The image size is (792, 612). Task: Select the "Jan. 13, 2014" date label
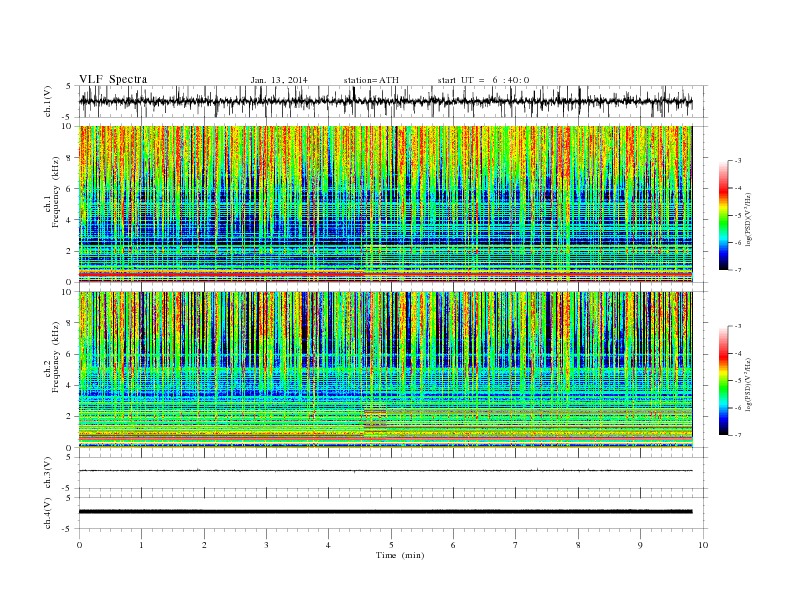click(279, 80)
